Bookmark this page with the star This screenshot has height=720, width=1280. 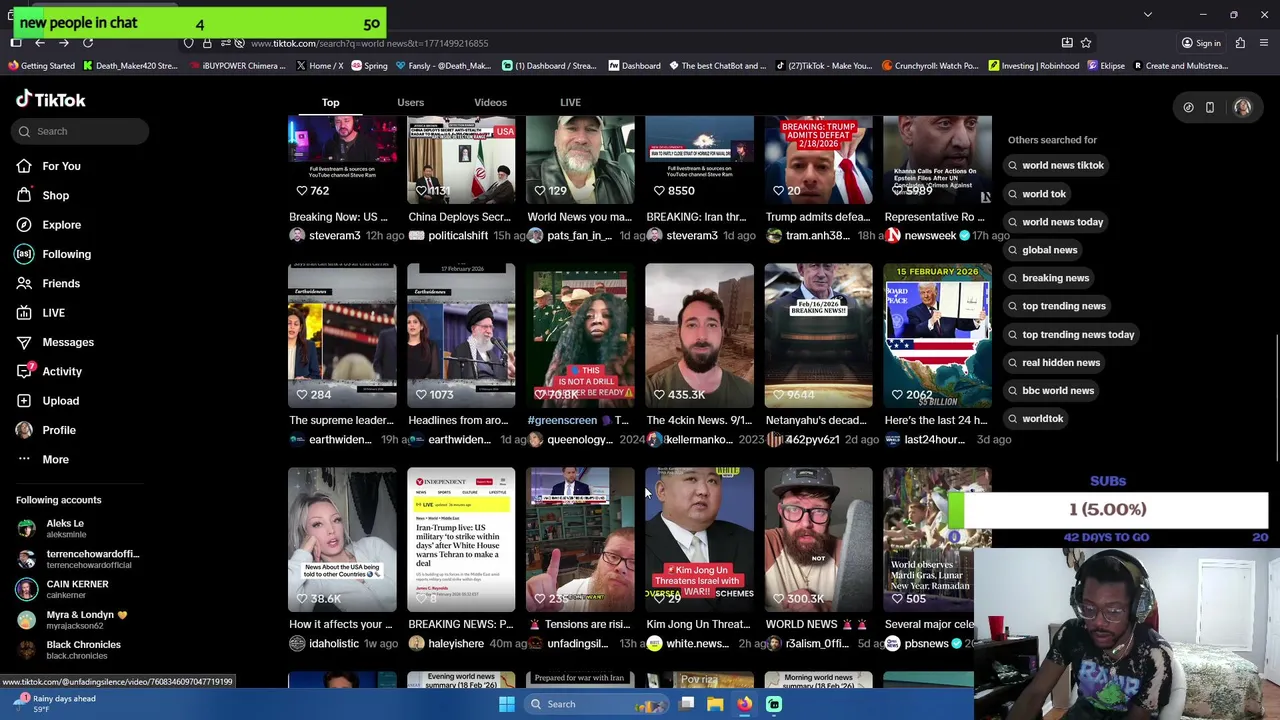pyautogui.click(x=1086, y=43)
